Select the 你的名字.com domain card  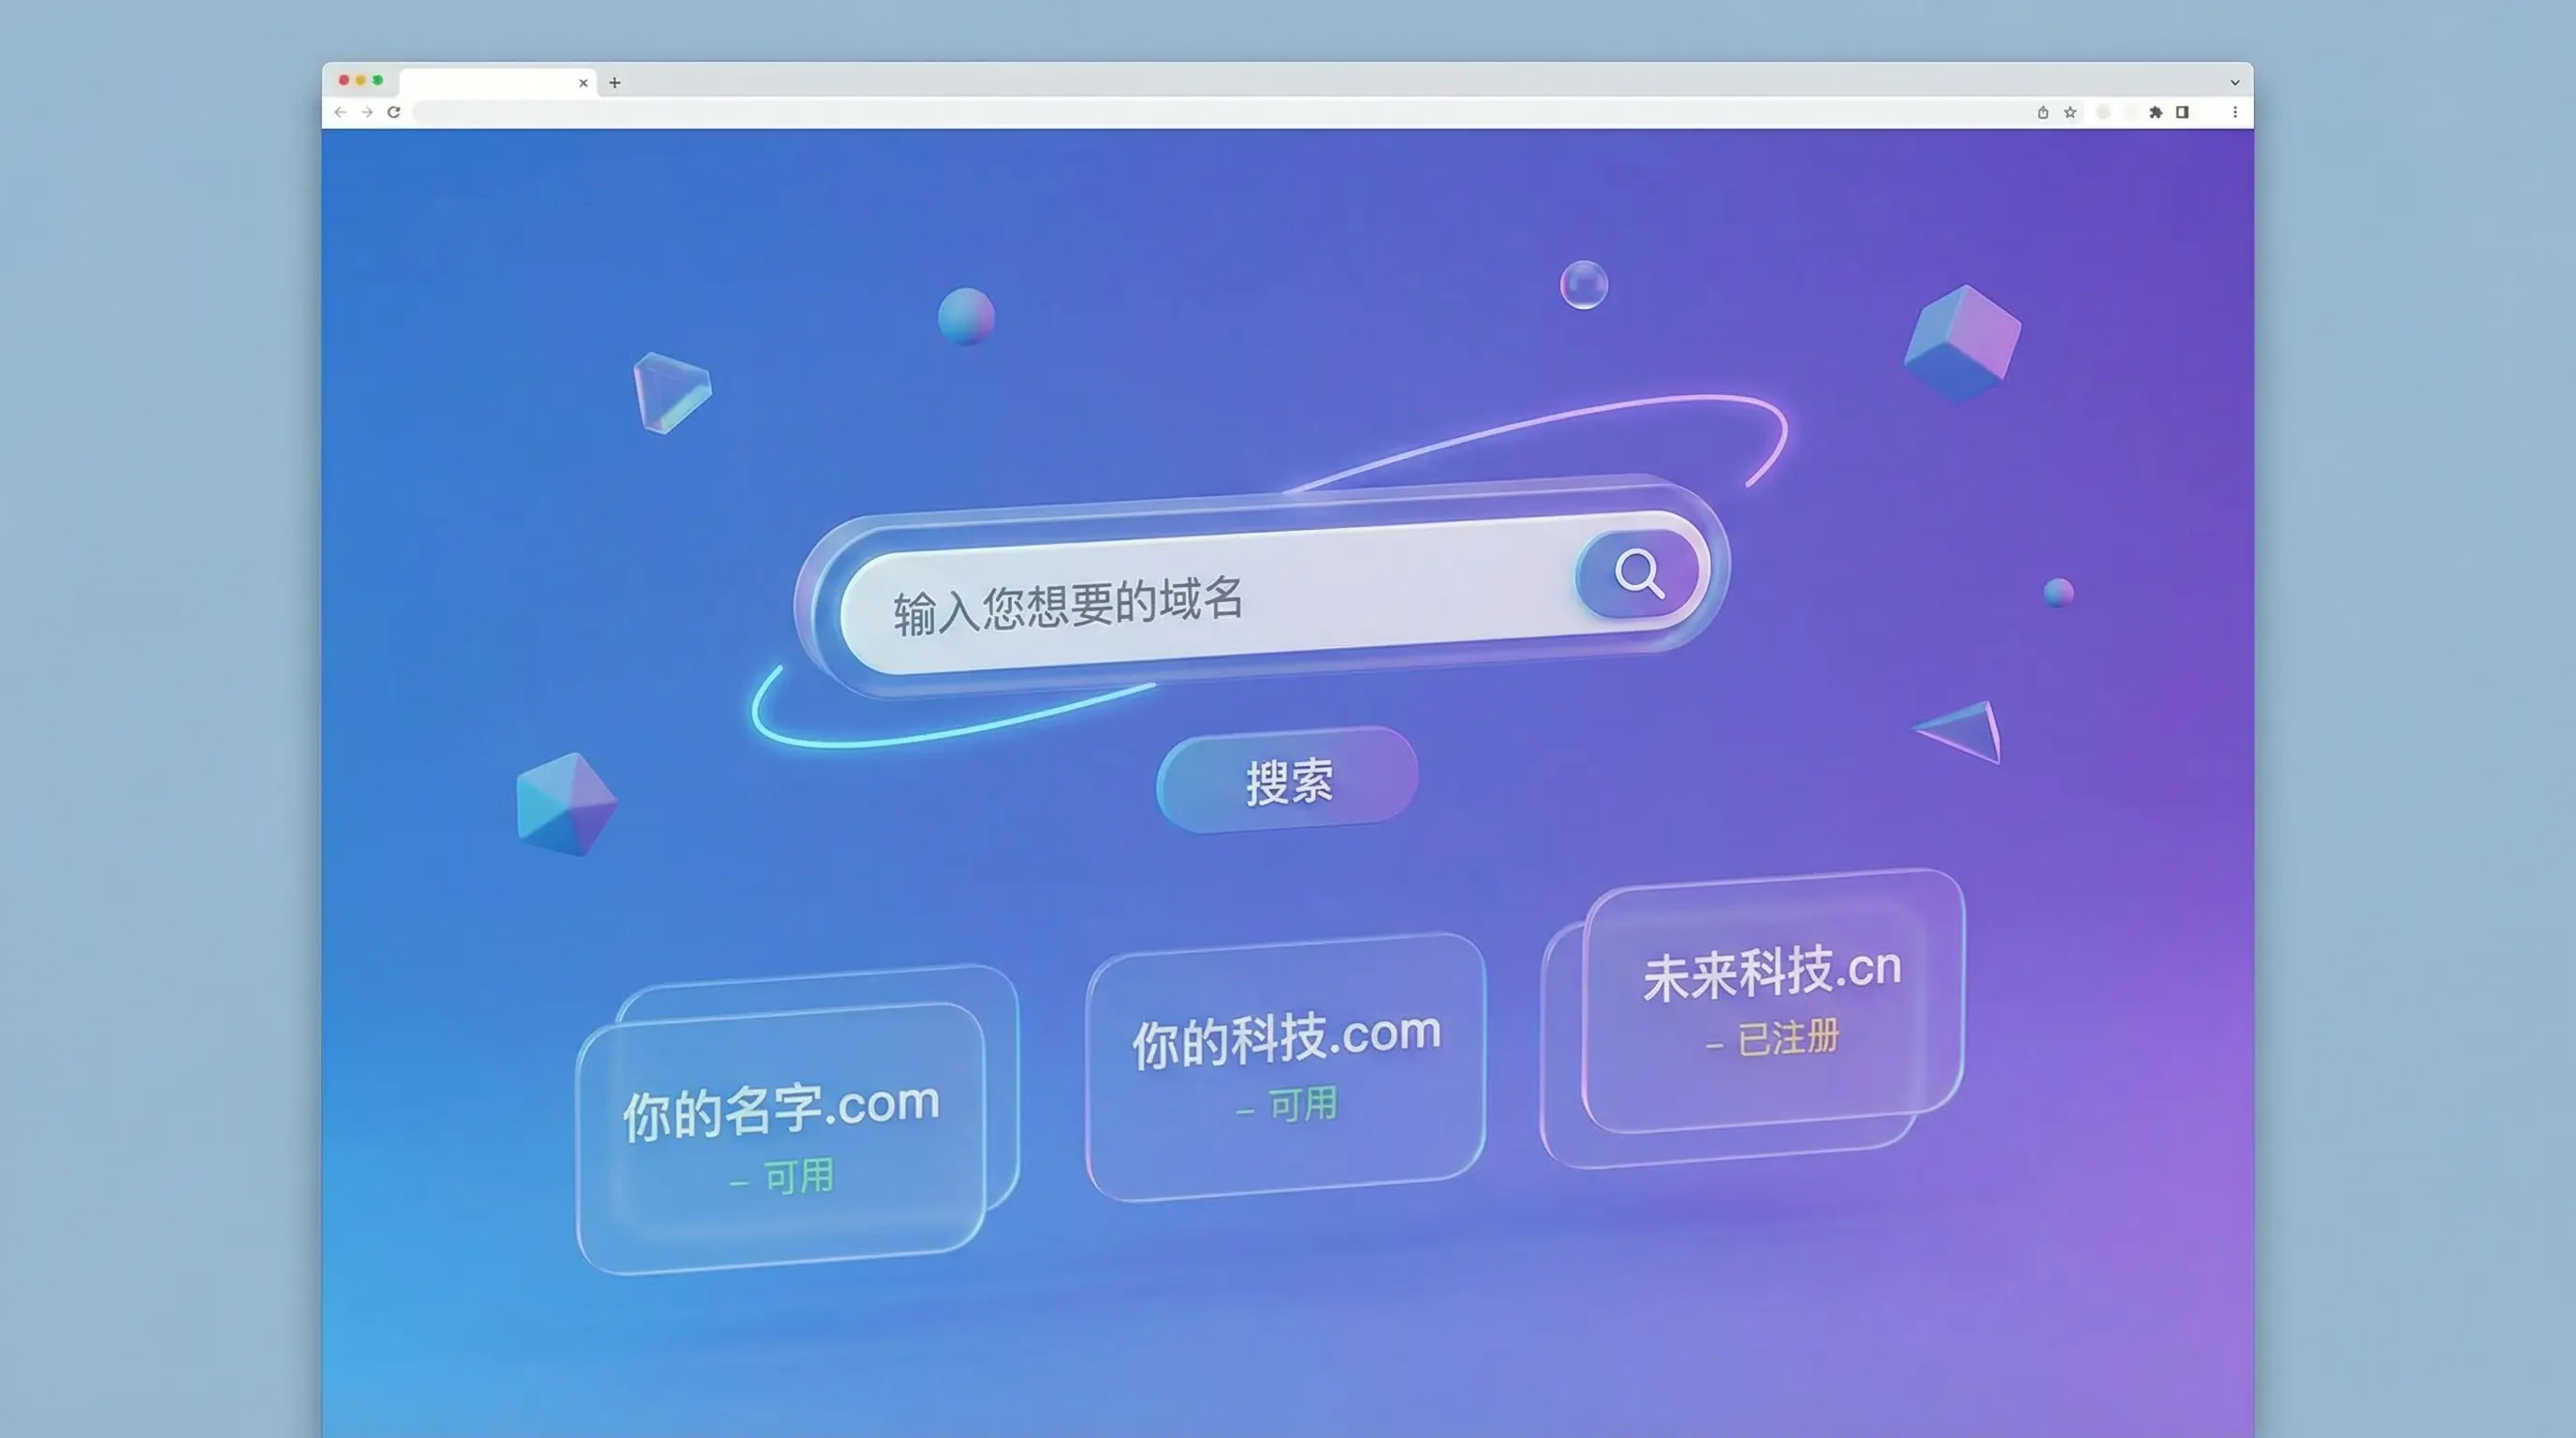pyautogui.click(x=782, y=1130)
